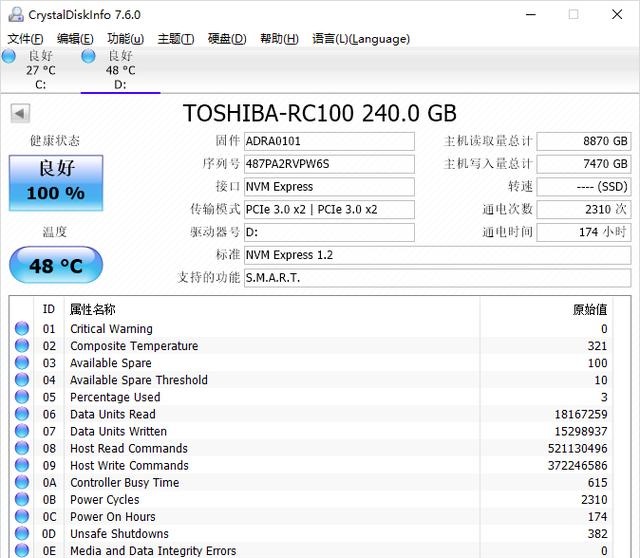640x558 pixels.
Task: Select the C: drive status orb
Action: point(9,56)
